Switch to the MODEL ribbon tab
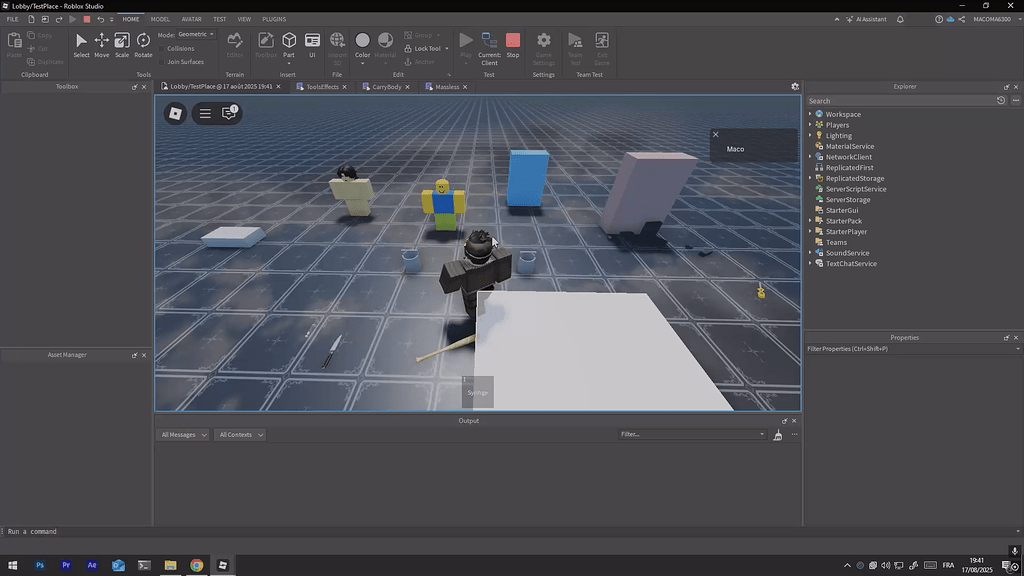The width and height of the screenshot is (1024, 576). (160, 18)
